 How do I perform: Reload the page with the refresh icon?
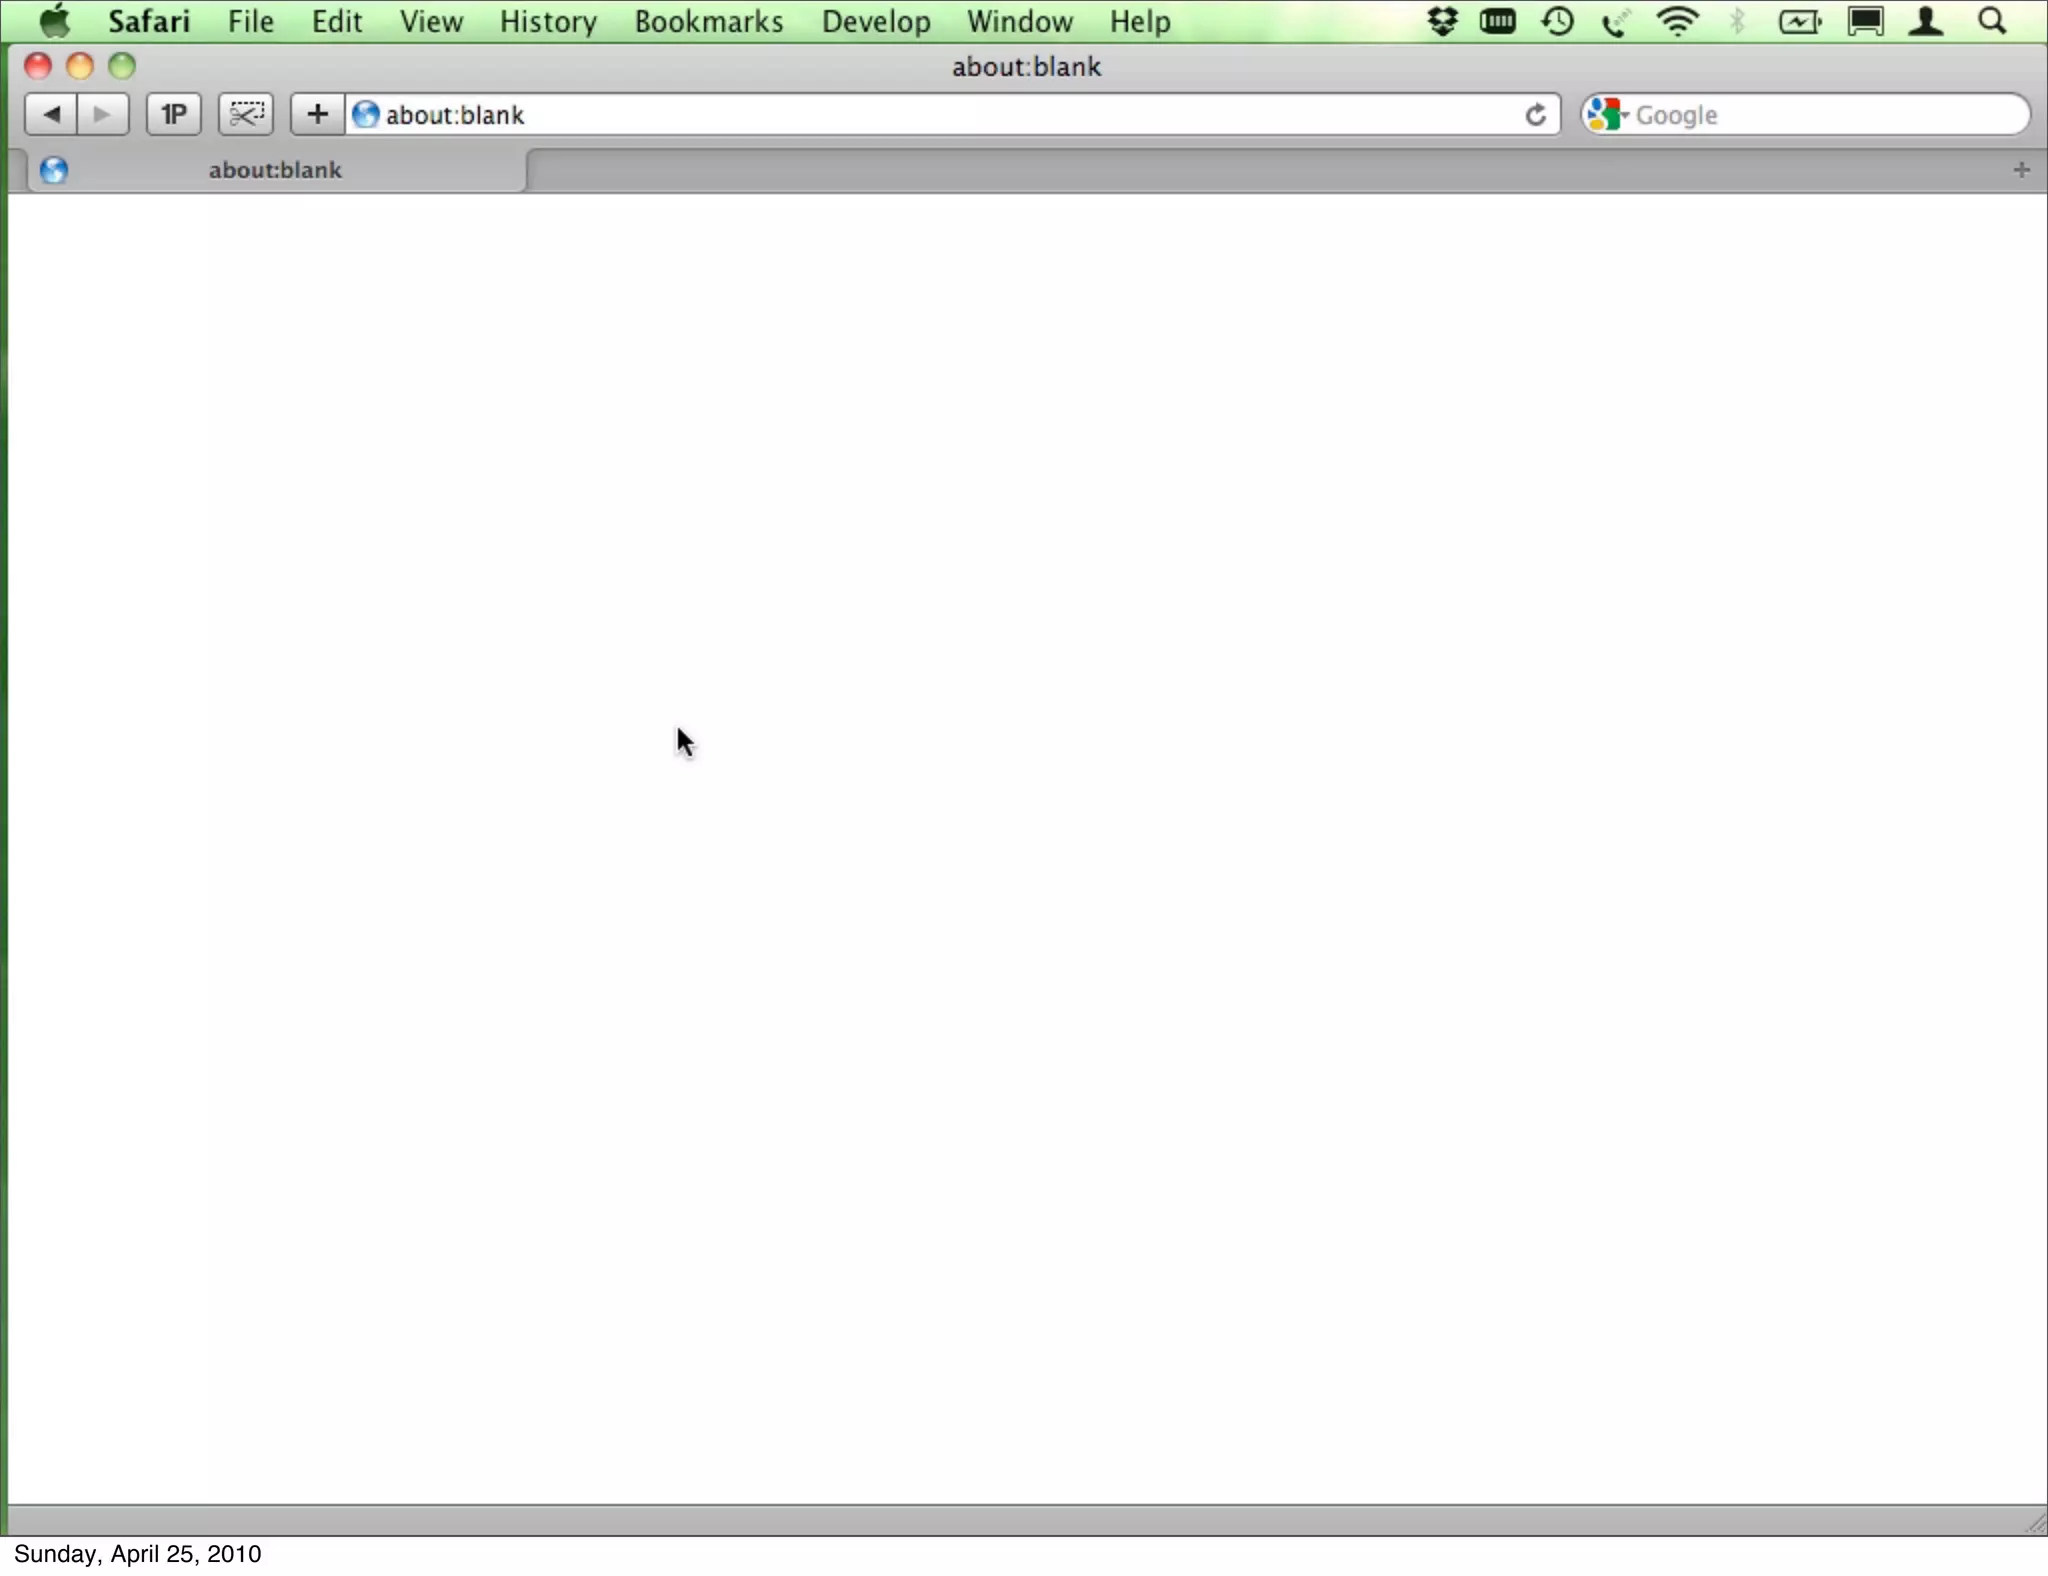pyautogui.click(x=1535, y=115)
